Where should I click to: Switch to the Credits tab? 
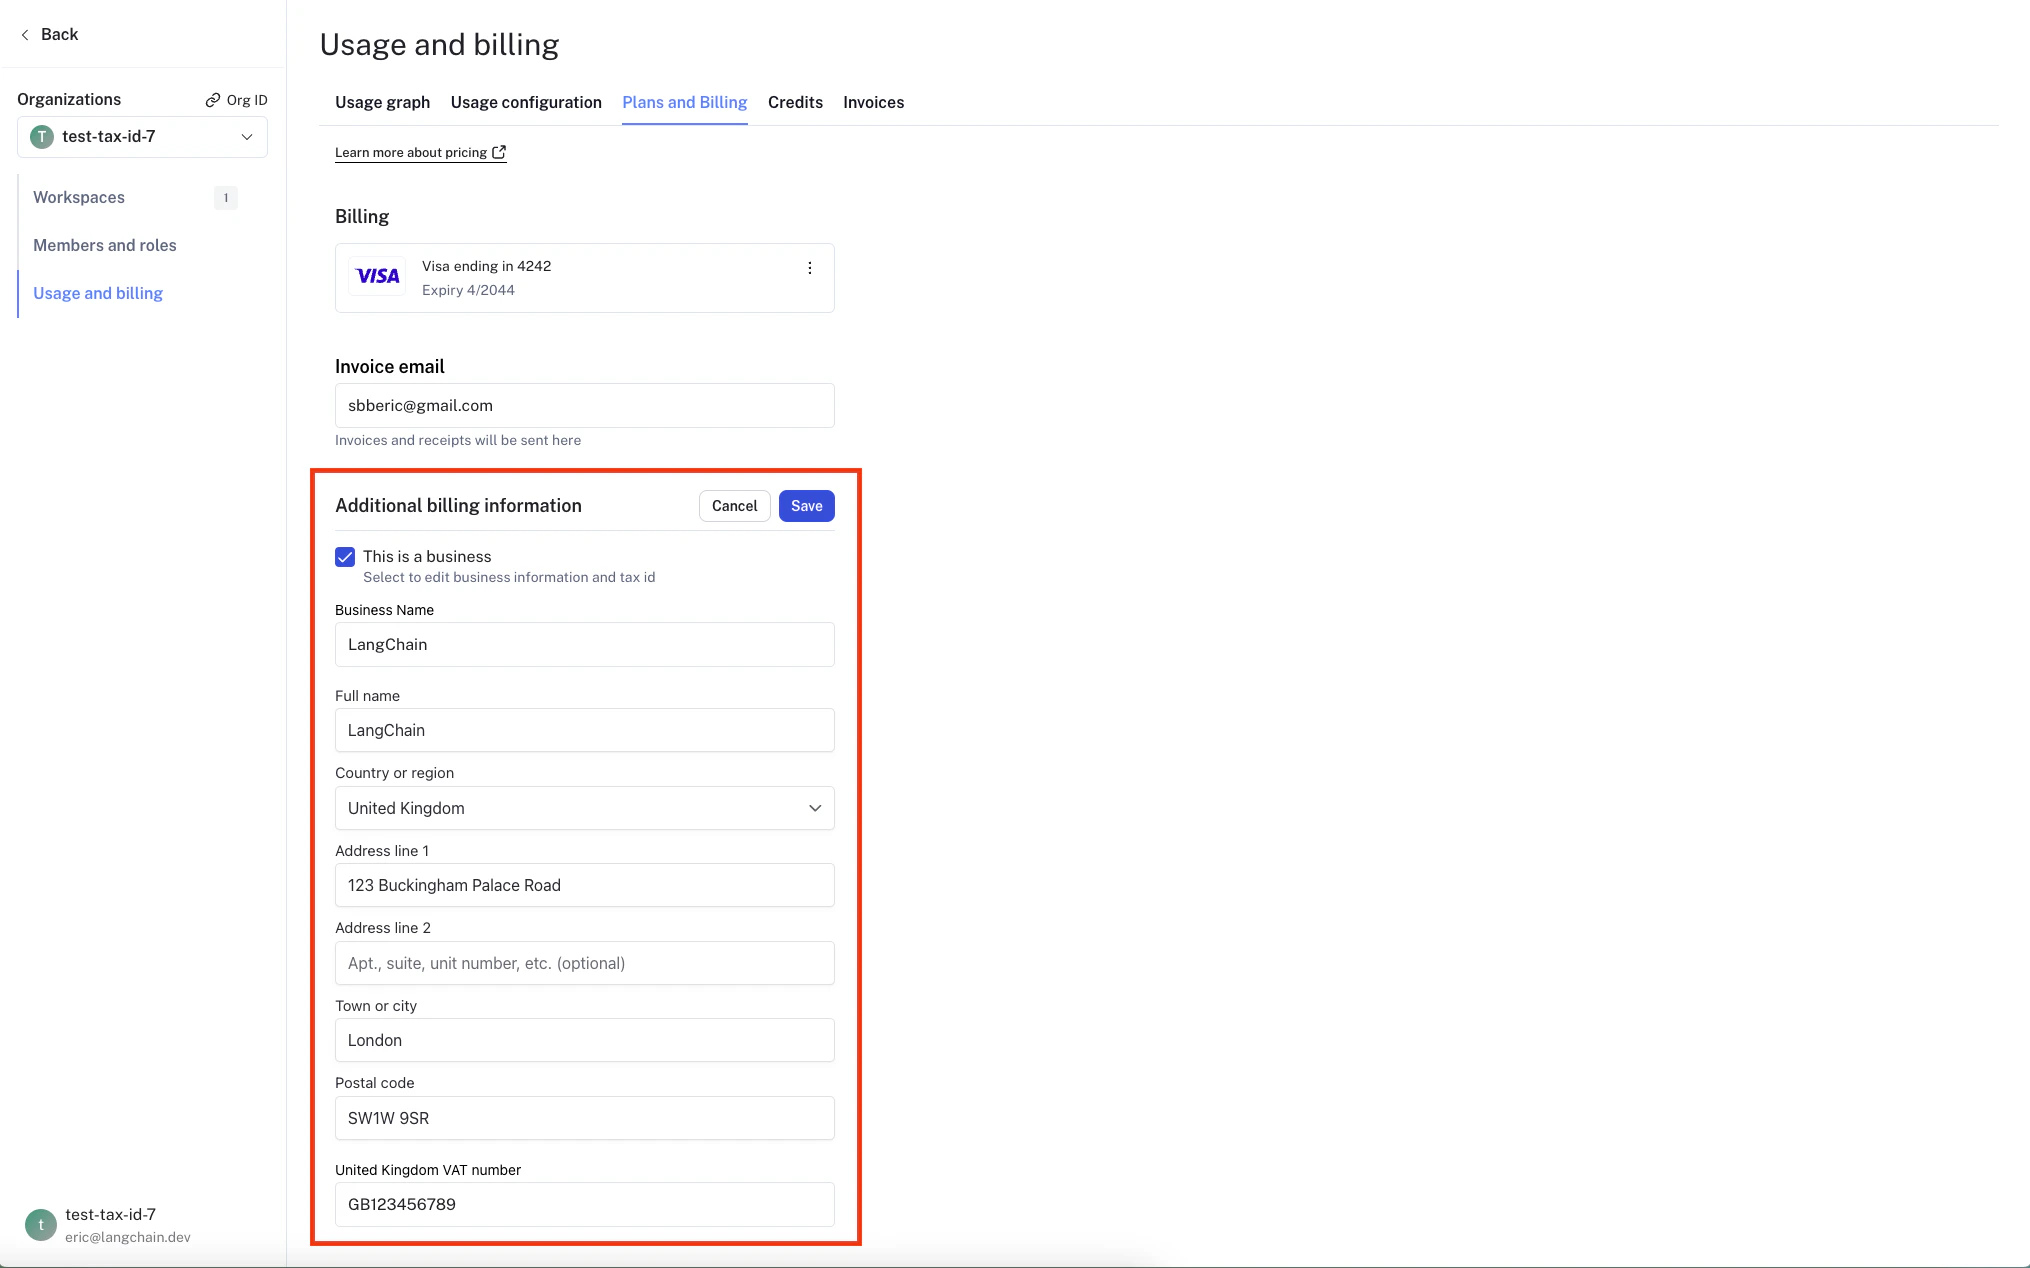(795, 103)
